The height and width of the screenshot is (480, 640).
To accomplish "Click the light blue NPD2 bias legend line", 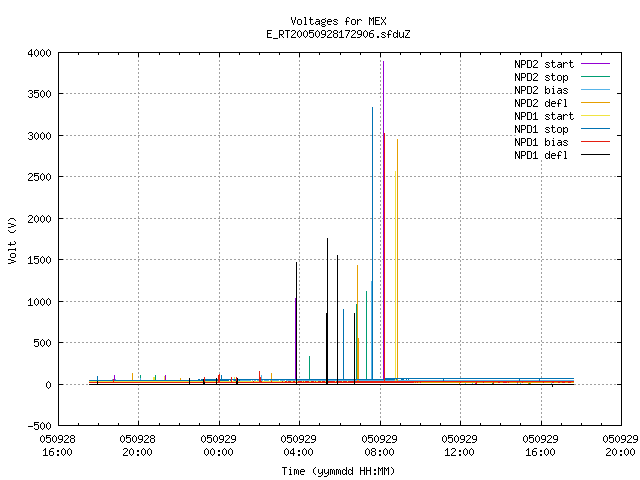I will (596, 89).
